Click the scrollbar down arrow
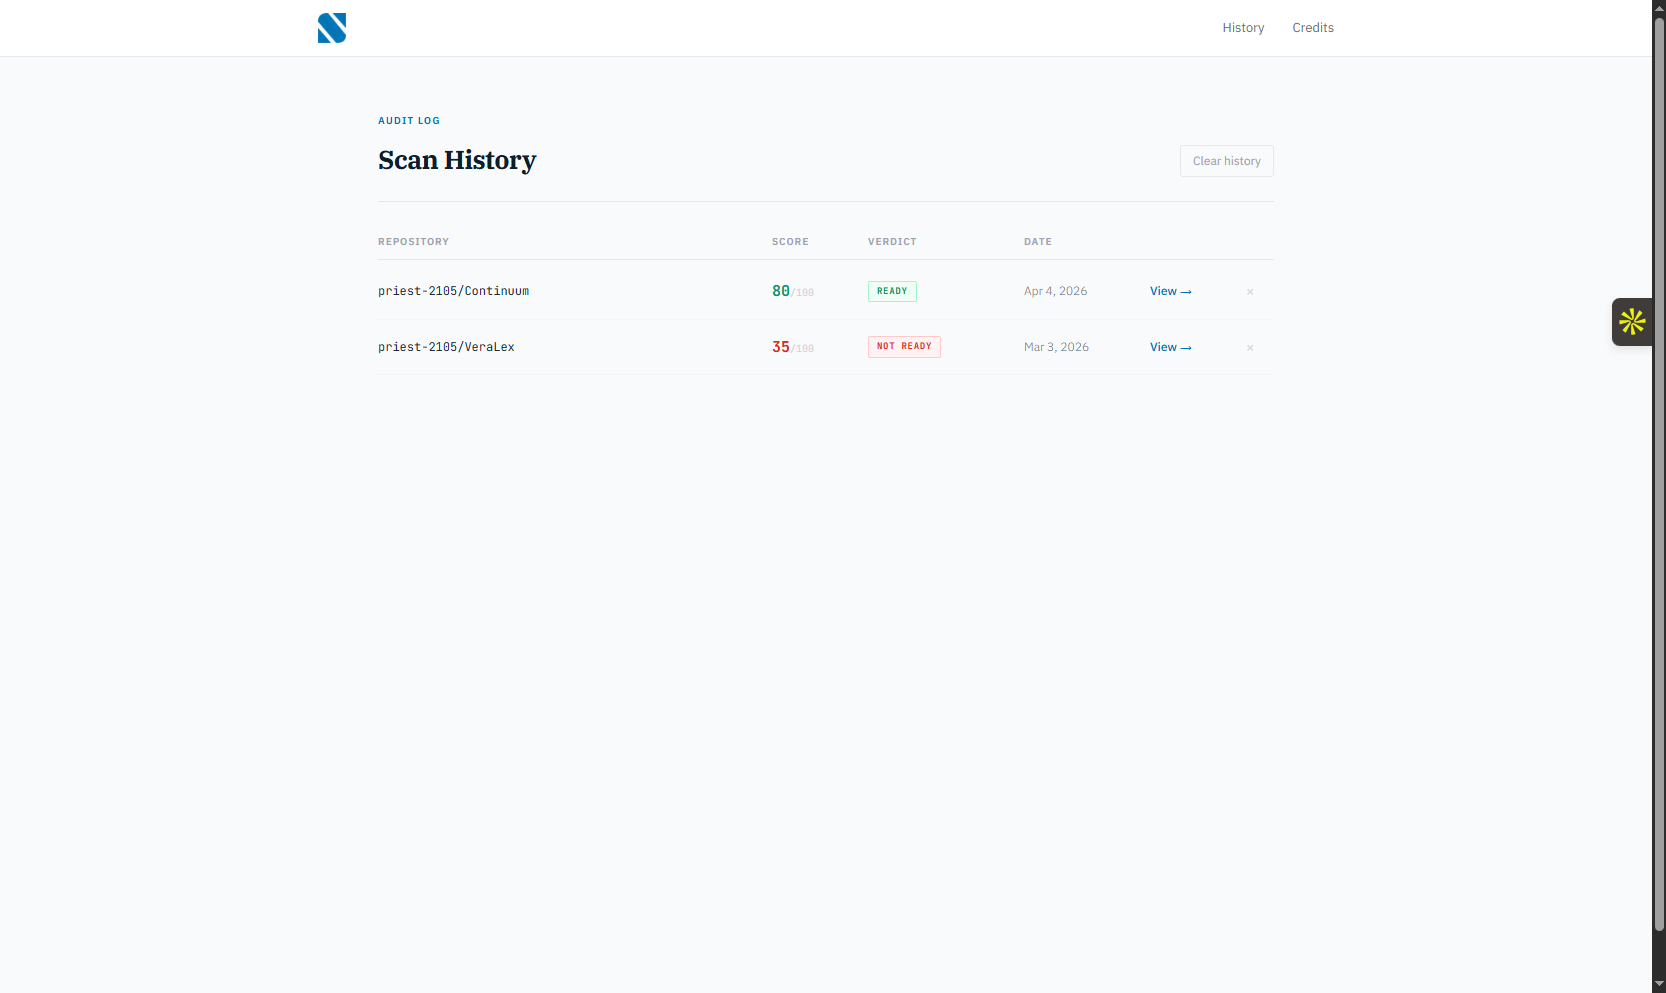The image size is (1666, 993). tap(1659, 985)
